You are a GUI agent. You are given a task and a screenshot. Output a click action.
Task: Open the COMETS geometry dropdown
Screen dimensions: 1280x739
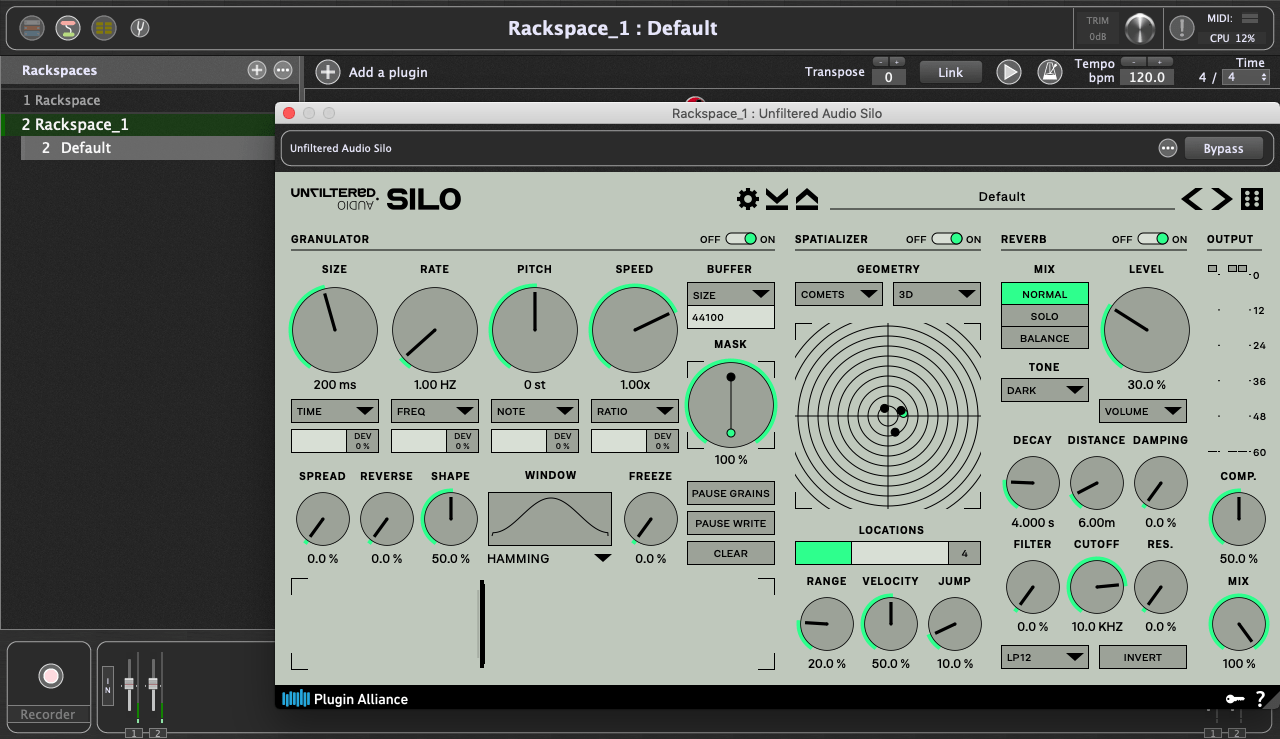(x=839, y=294)
